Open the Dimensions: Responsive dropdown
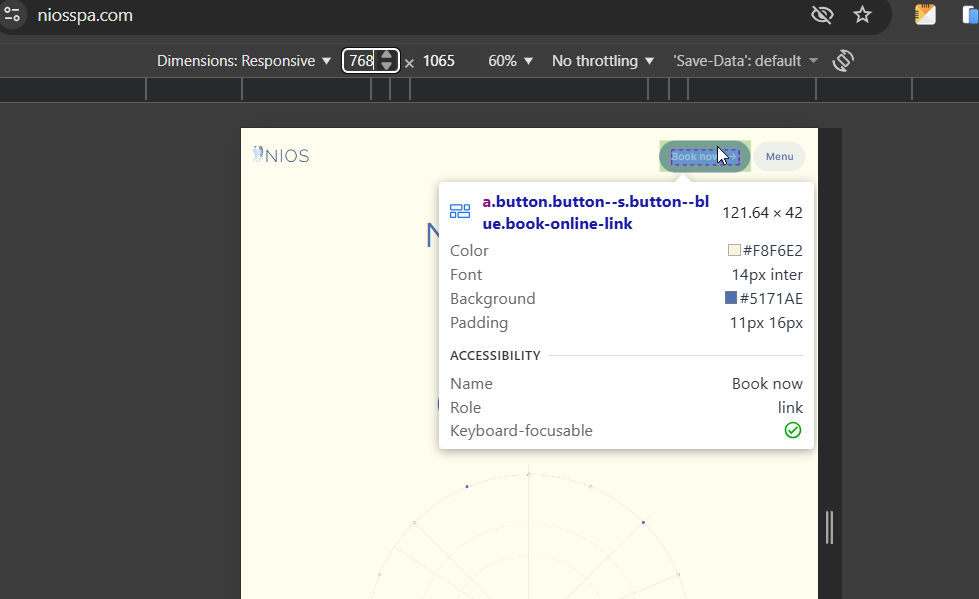This screenshot has height=599, width=979. 244,61
